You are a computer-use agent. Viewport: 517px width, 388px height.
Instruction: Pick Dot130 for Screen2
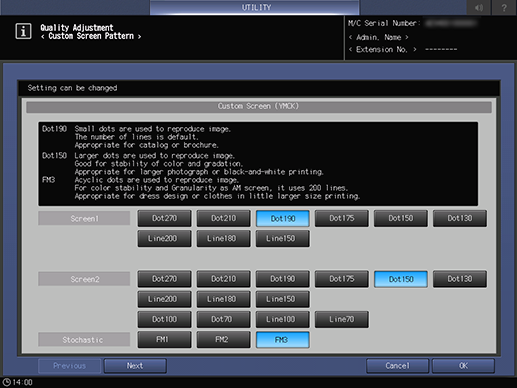pyautogui.click(x=460, y=279)
